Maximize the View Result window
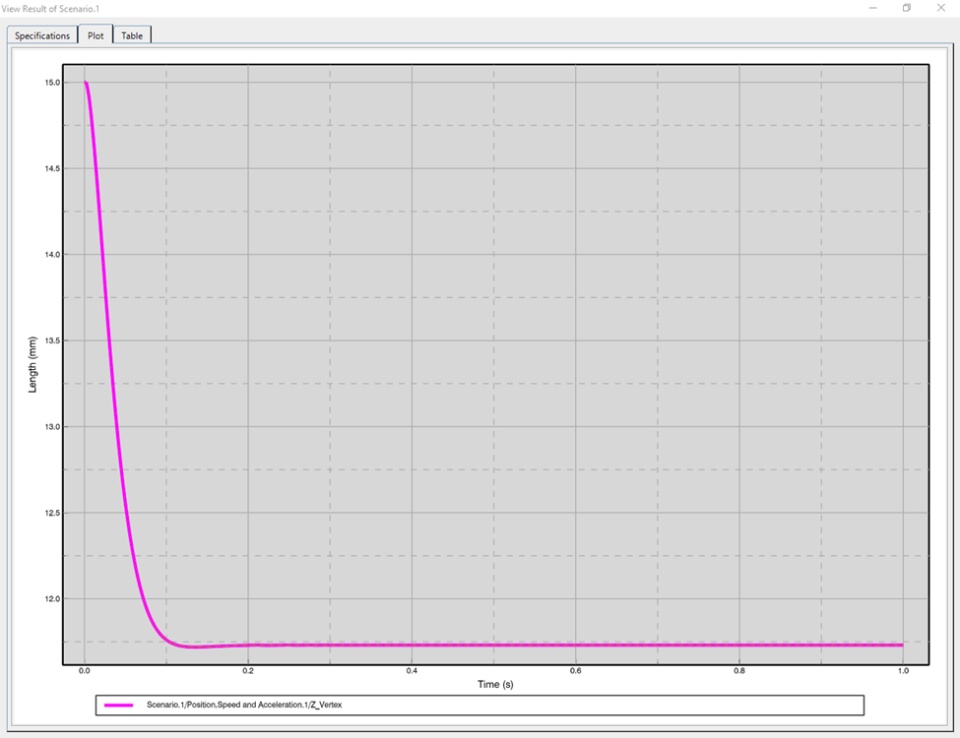The height and width of the screenshot is (738, 960). click(x=907, y=8)
